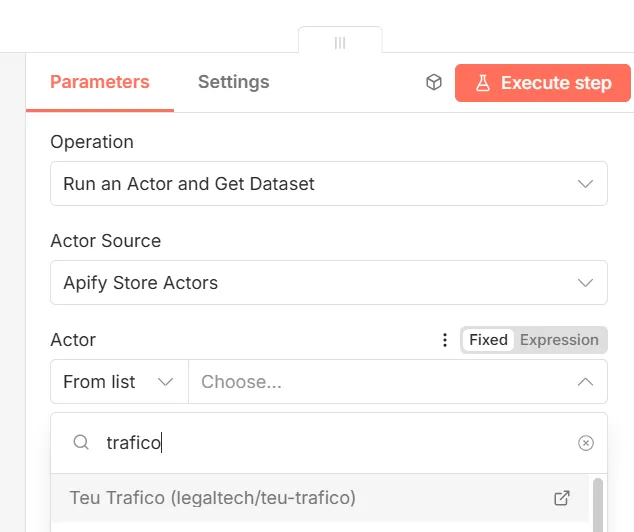Focus the search field containing trafico
634x532 pixels.
pyautogui.click(x=330, y=443)
